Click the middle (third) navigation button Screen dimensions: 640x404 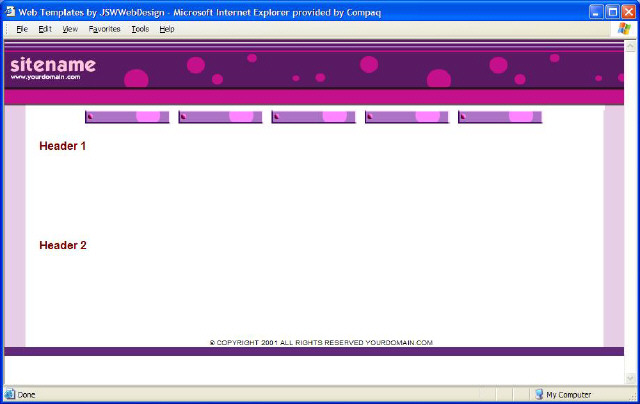point(313,117)
